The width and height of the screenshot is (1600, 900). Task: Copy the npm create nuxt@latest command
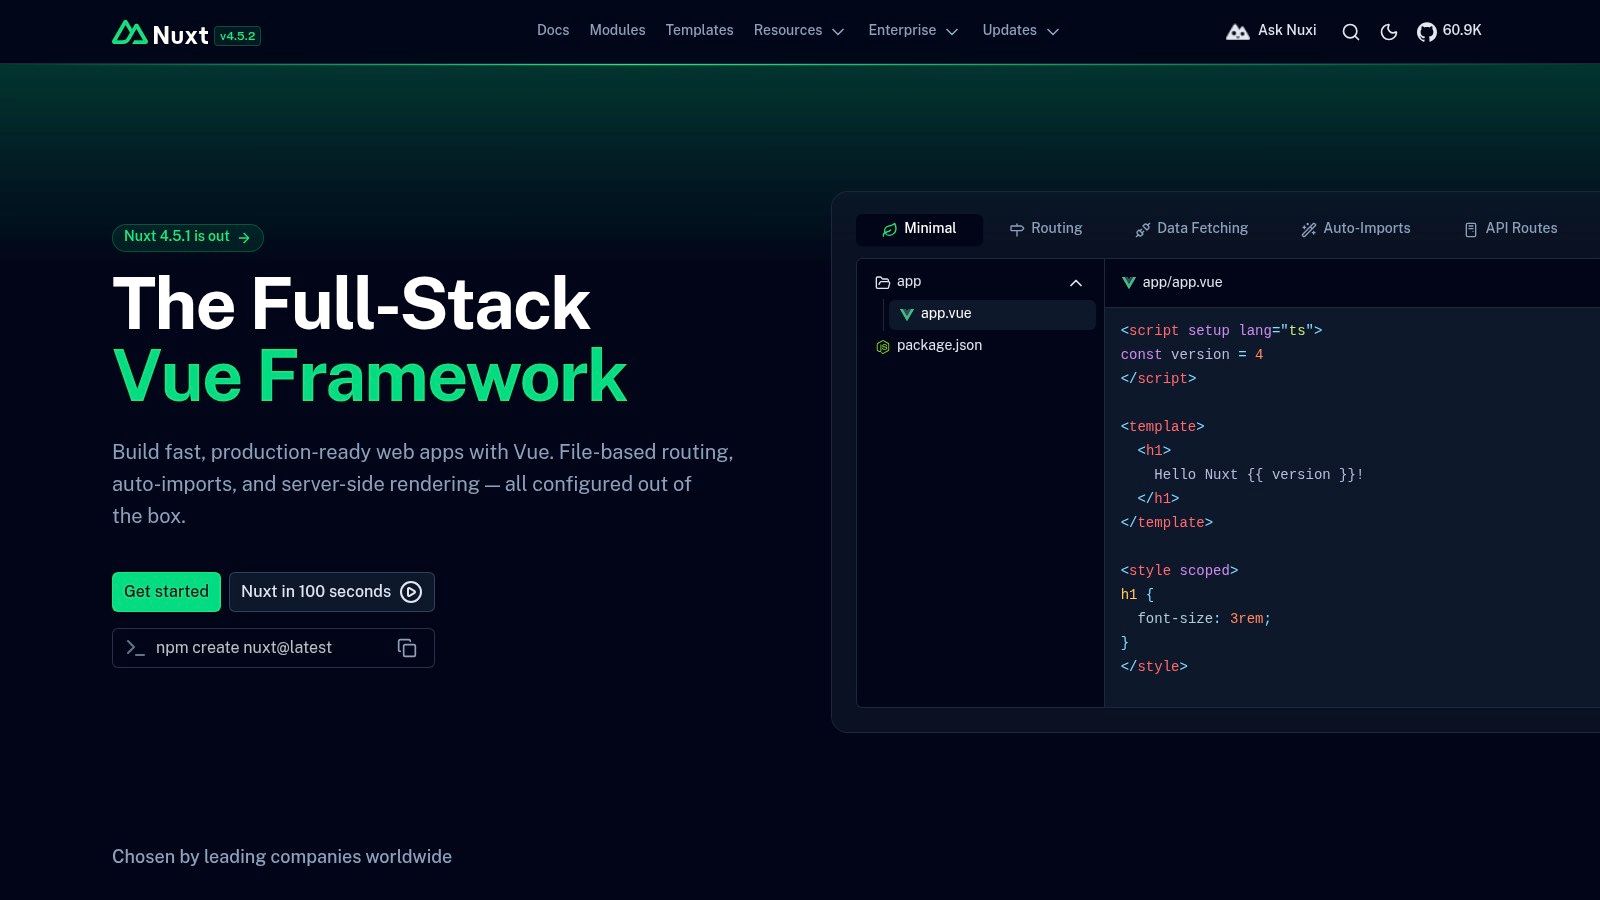(x=407, y=648)
